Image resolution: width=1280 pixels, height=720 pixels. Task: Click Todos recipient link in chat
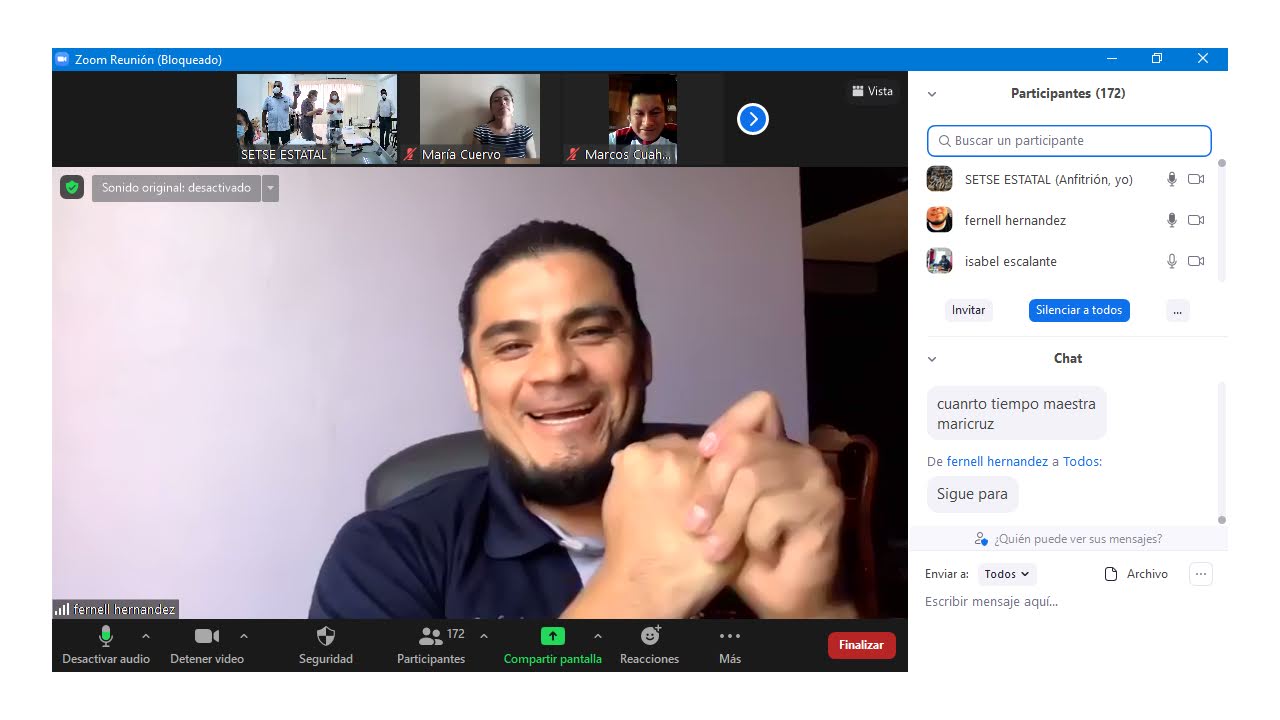tap(1081, 462)
